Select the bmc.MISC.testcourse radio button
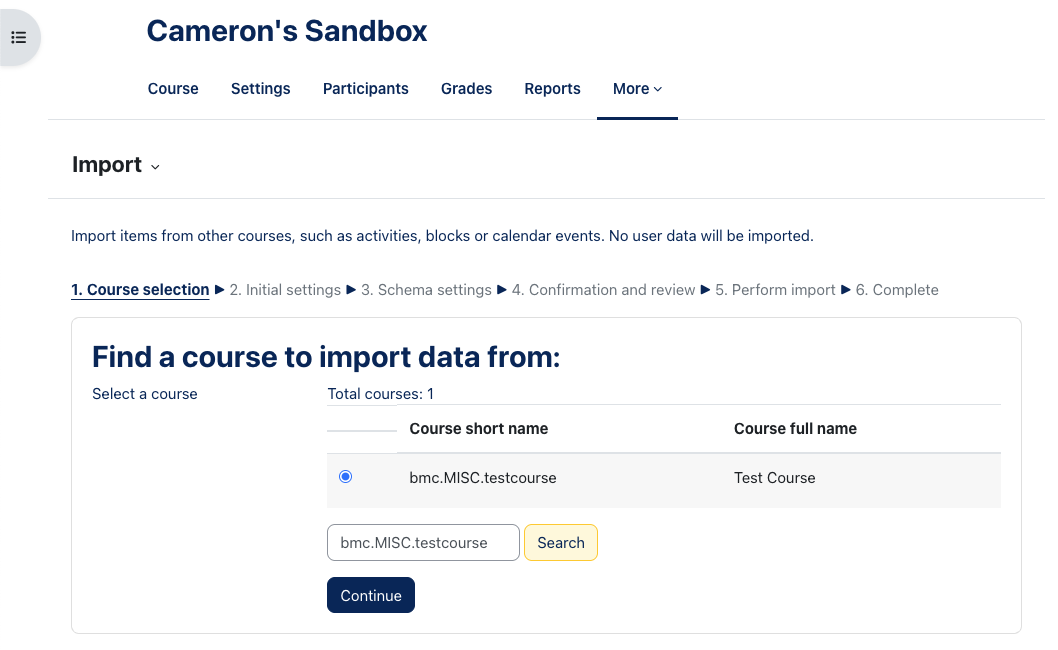This screenshot has height=650, width=1058. point(345,477)
